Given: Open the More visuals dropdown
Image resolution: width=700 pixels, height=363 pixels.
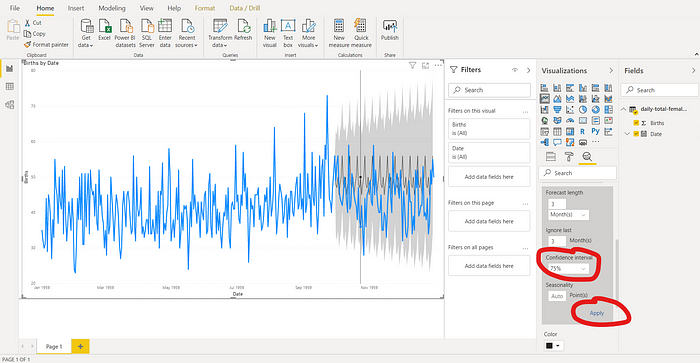Looking at the screenshot, I should coord(308,33).
